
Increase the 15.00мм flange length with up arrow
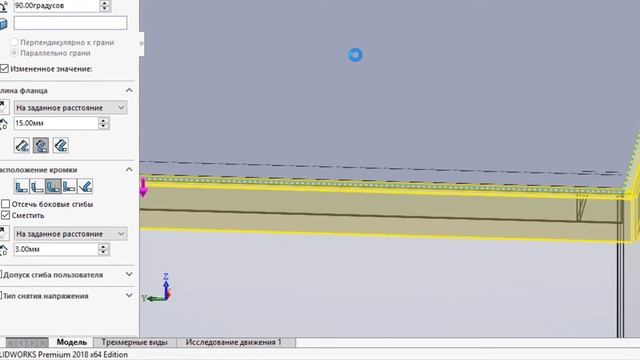click(x=104, y=120)
